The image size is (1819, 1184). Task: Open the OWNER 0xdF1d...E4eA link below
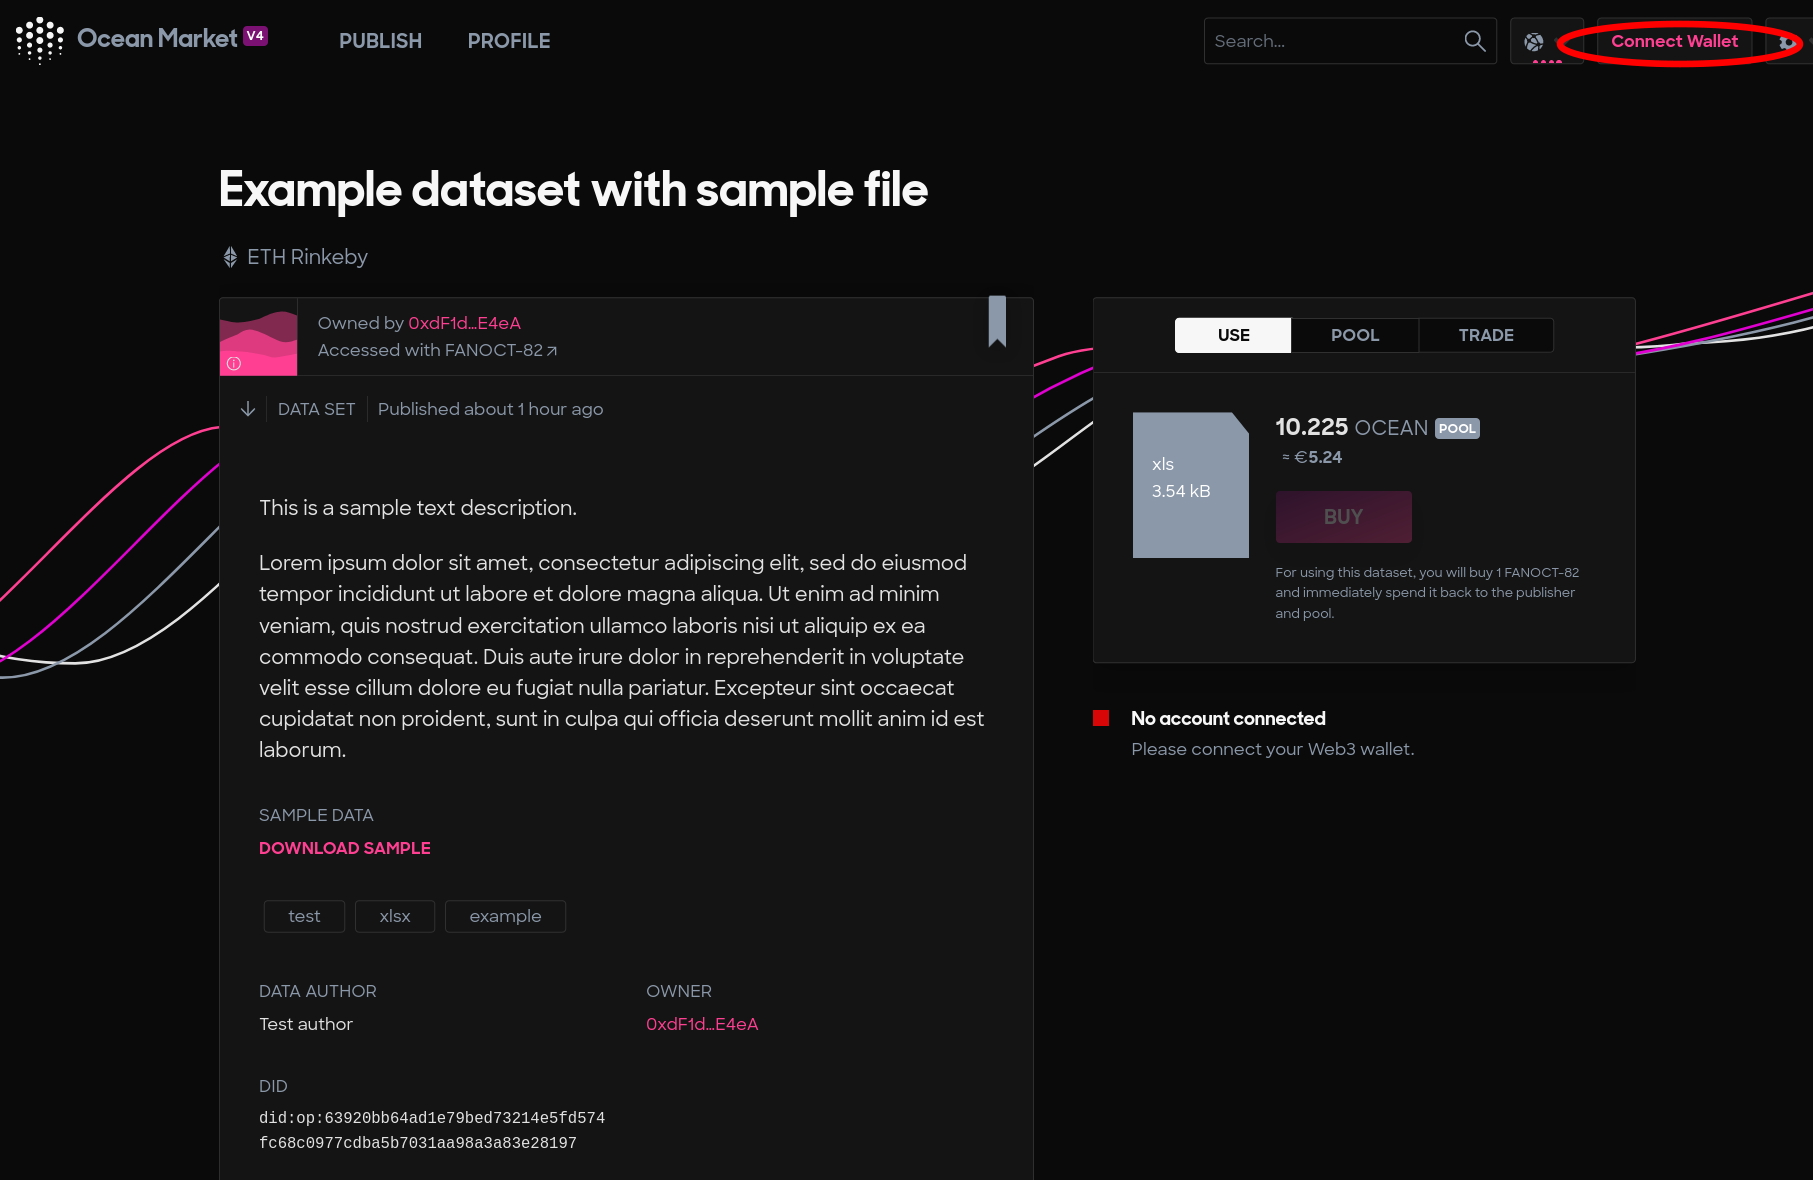click(x=704, y=1026)
